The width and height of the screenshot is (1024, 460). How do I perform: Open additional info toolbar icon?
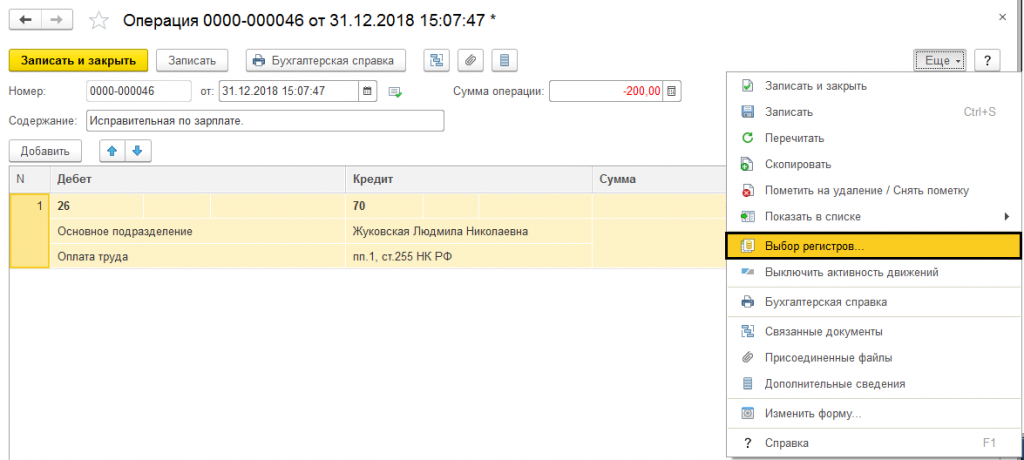click(505, 61)
